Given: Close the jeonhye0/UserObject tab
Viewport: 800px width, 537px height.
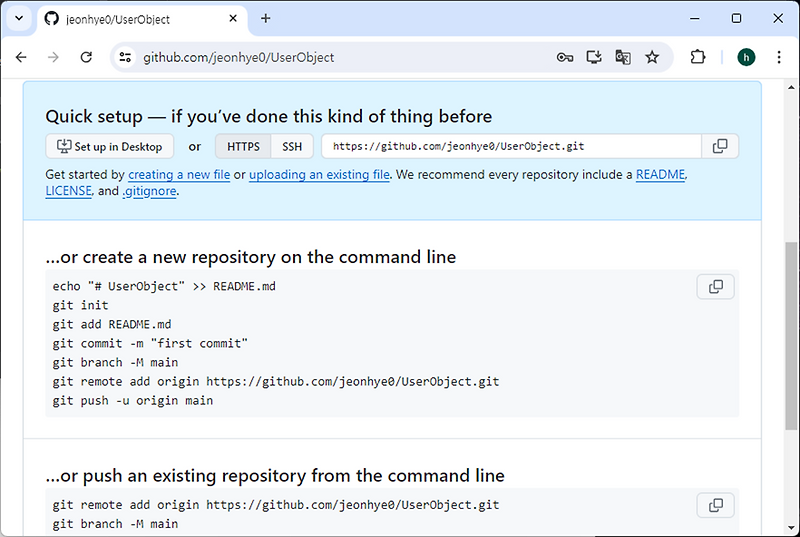Looking at the screenshot, I should click(233, 18).
